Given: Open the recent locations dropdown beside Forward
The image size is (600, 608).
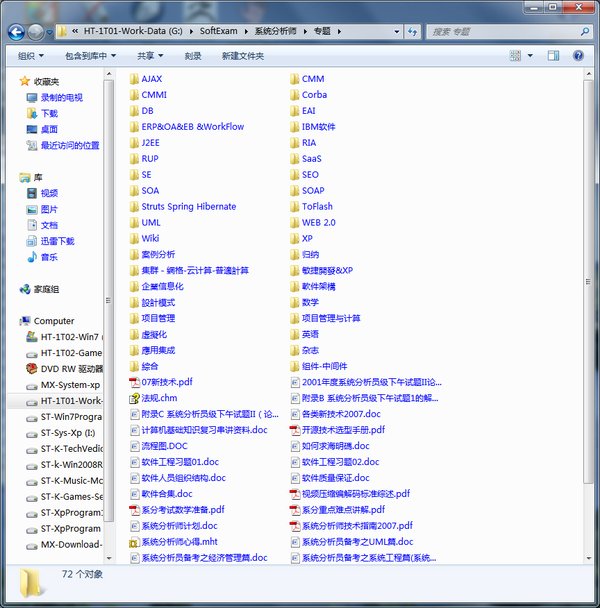Looking at the screenshot, I should 49,32.
